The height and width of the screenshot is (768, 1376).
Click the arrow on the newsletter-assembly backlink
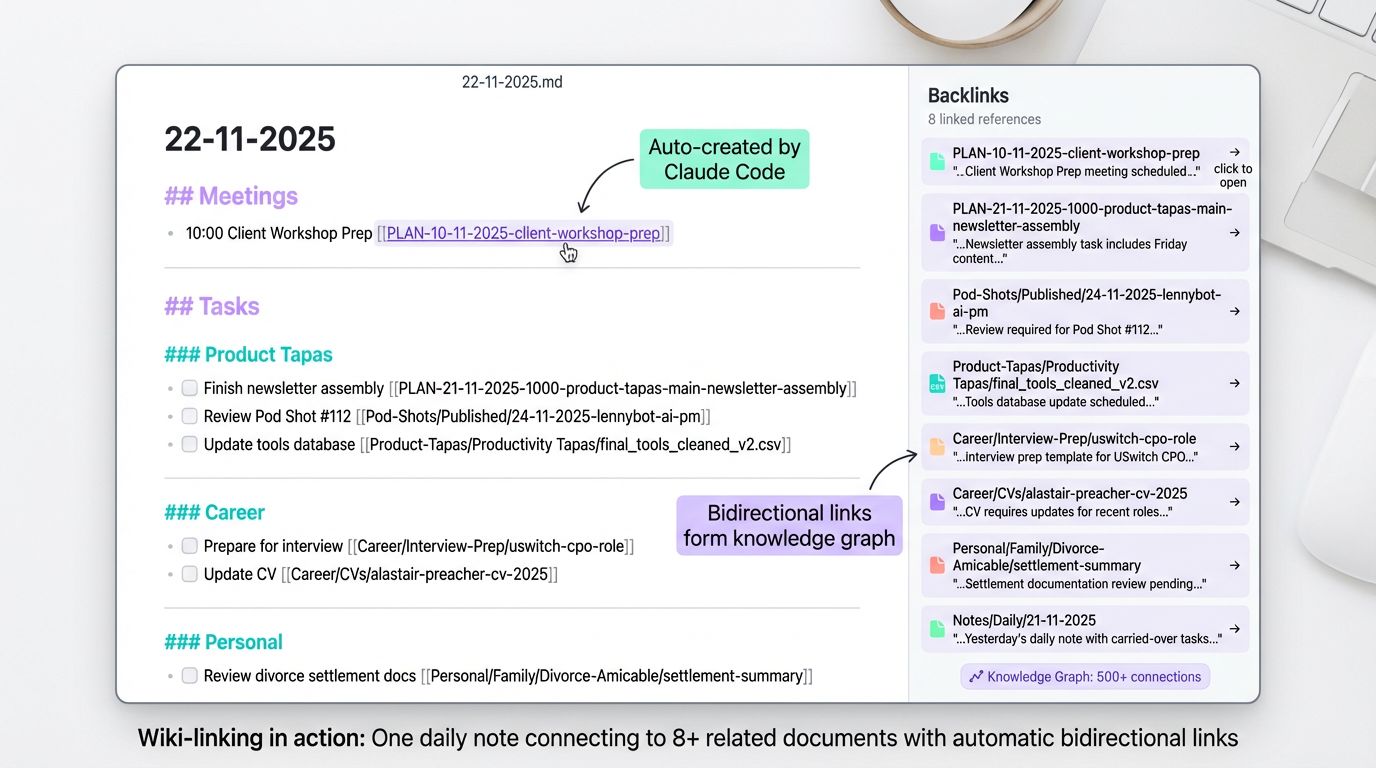pyautogui.click(x=1234, y=232)
